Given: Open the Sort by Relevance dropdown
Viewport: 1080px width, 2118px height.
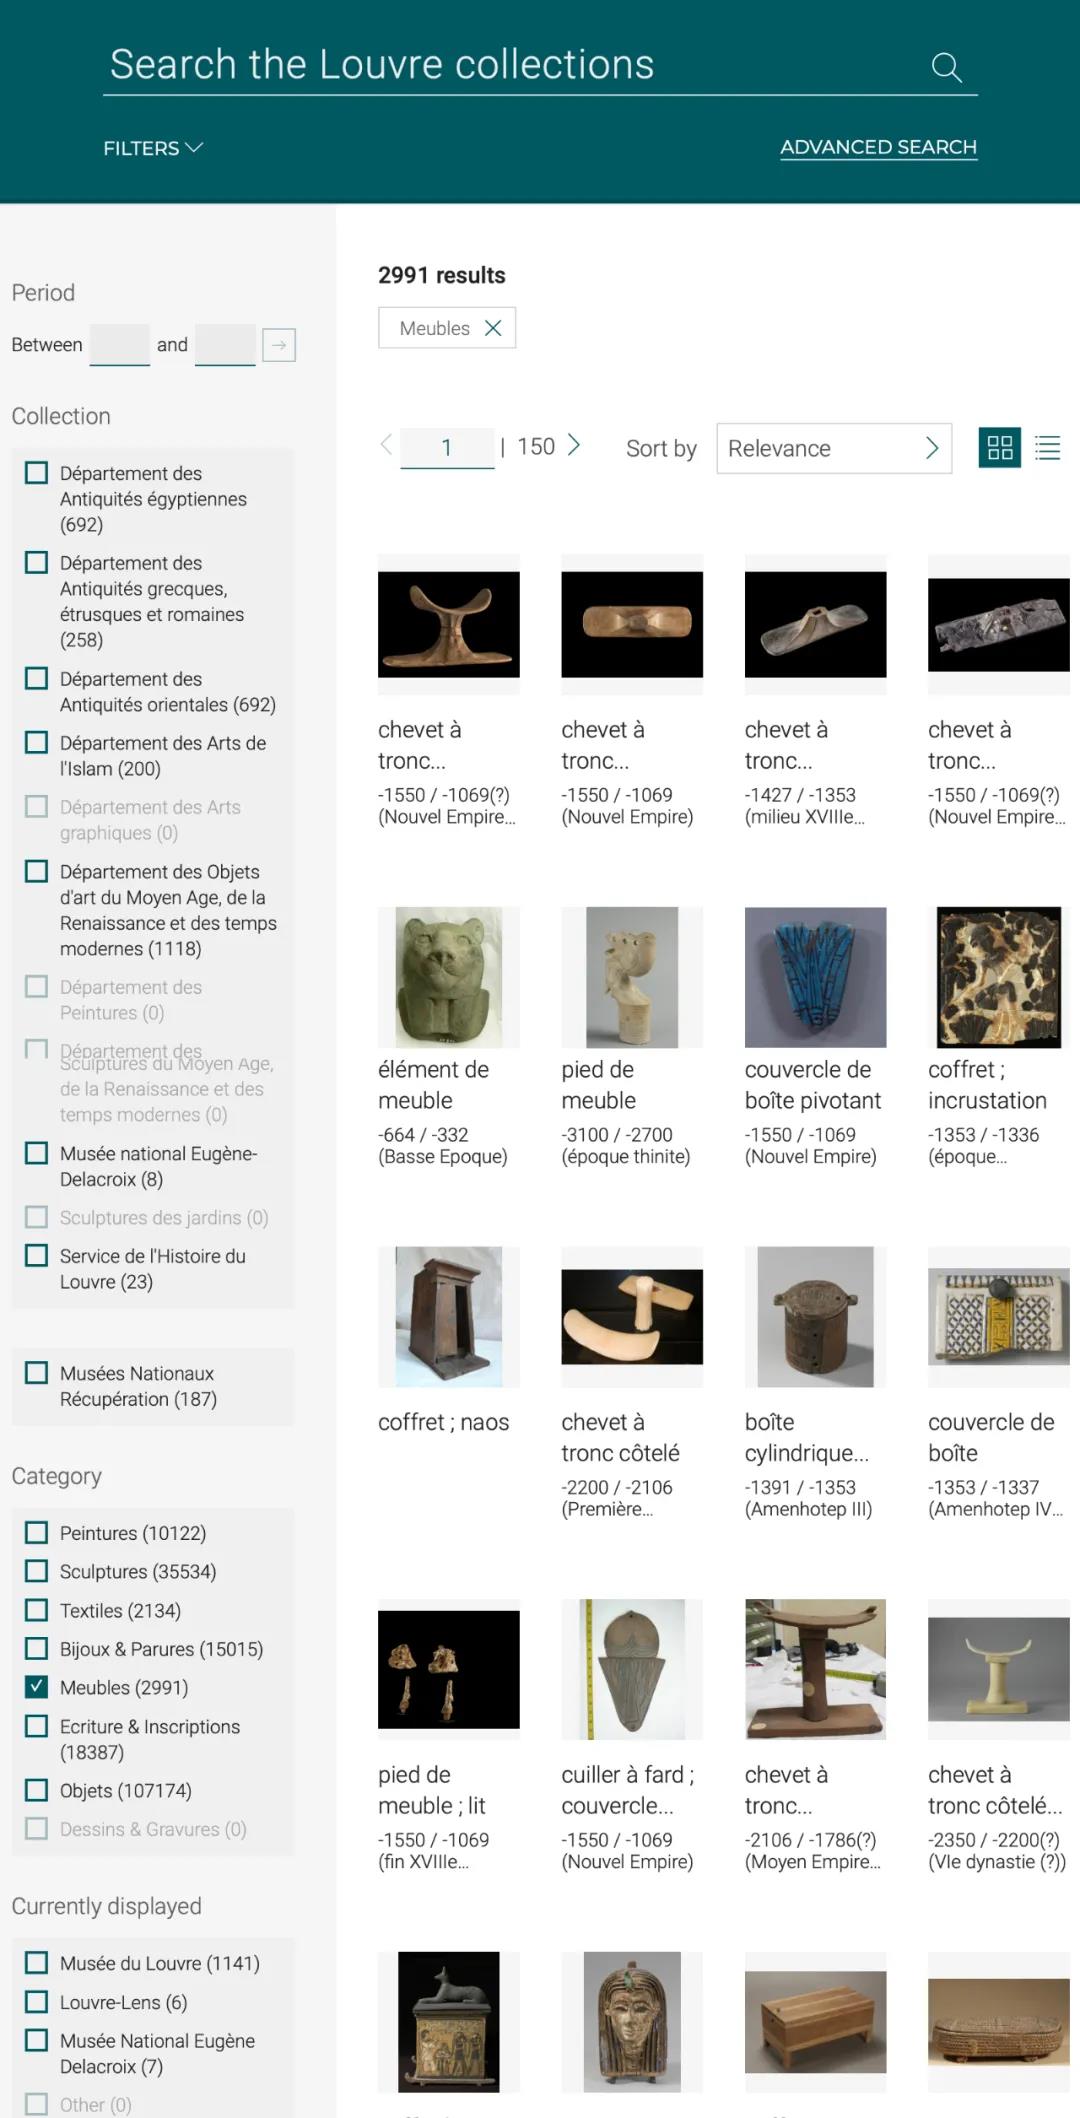Looking at the screenshot, I should tap(834, 448).
